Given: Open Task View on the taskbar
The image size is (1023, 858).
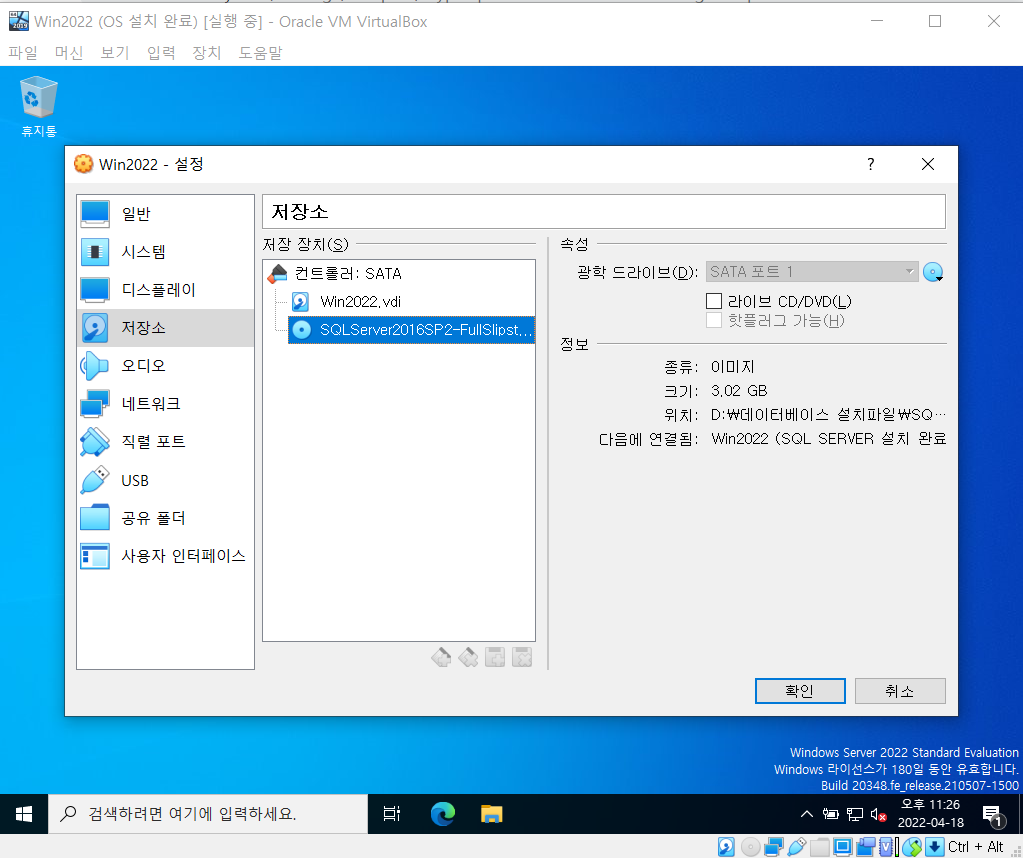Looking at the screenshot, I should pos(391,814).
